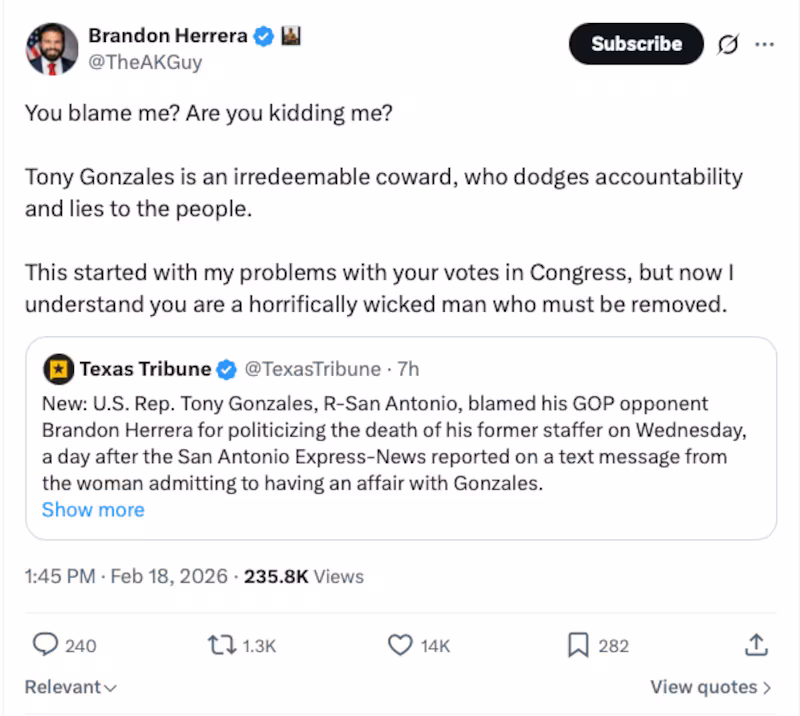Expand the quoted tweet with Show more

(x=93, y=510)
